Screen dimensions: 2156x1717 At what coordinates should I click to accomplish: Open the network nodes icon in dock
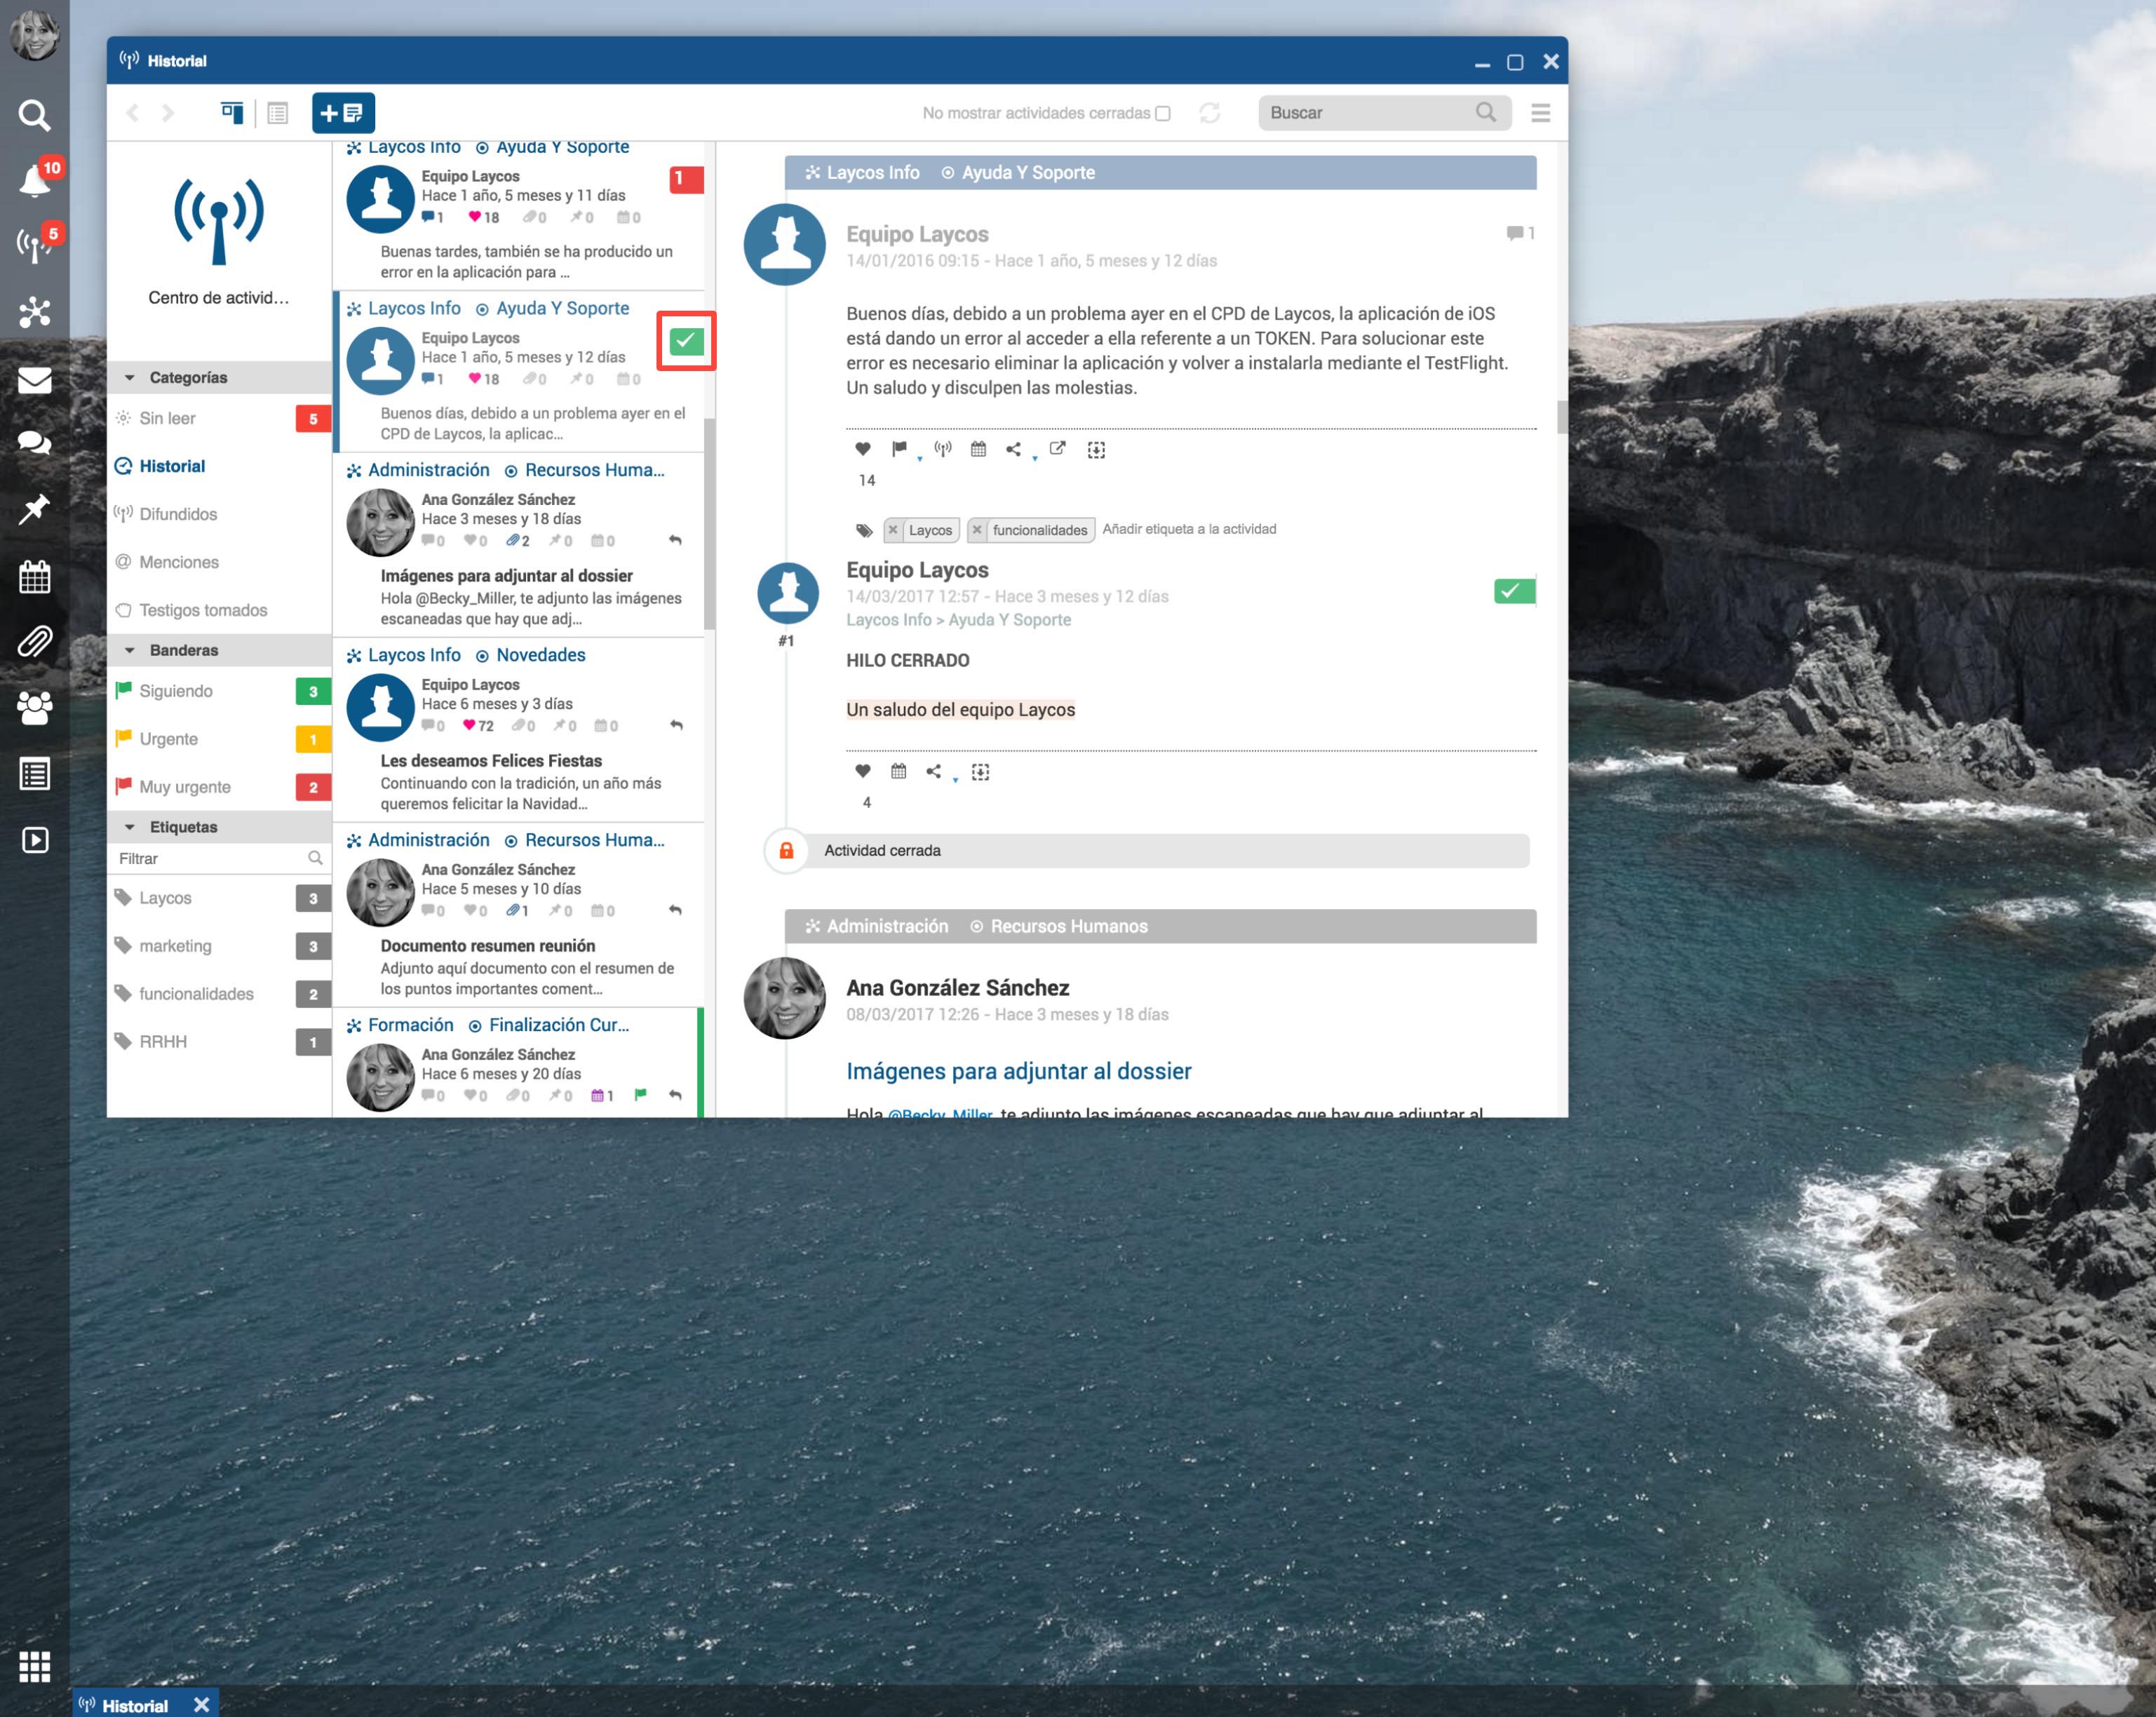pyautogui.click(x=34, y=312)
